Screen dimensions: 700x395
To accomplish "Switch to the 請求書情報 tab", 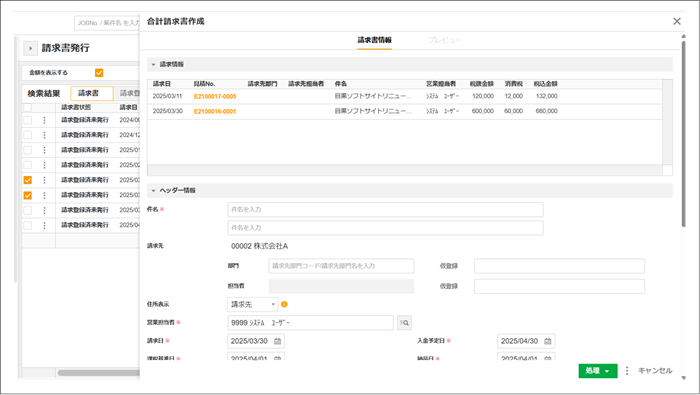I will (375, 40).
